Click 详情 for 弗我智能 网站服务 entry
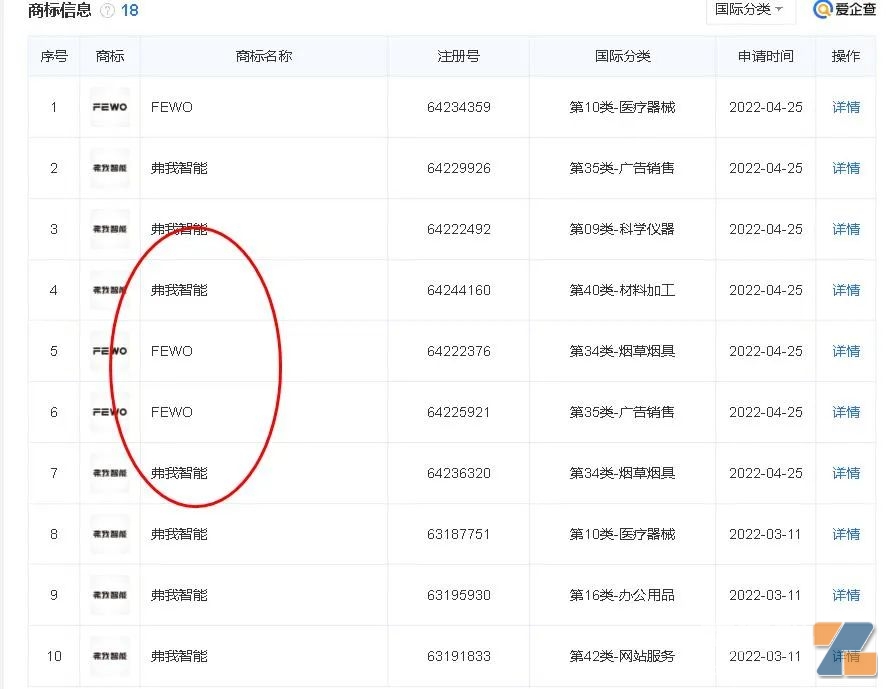Image resolution: width=888 pixels, height=689 pixels. 845,656
